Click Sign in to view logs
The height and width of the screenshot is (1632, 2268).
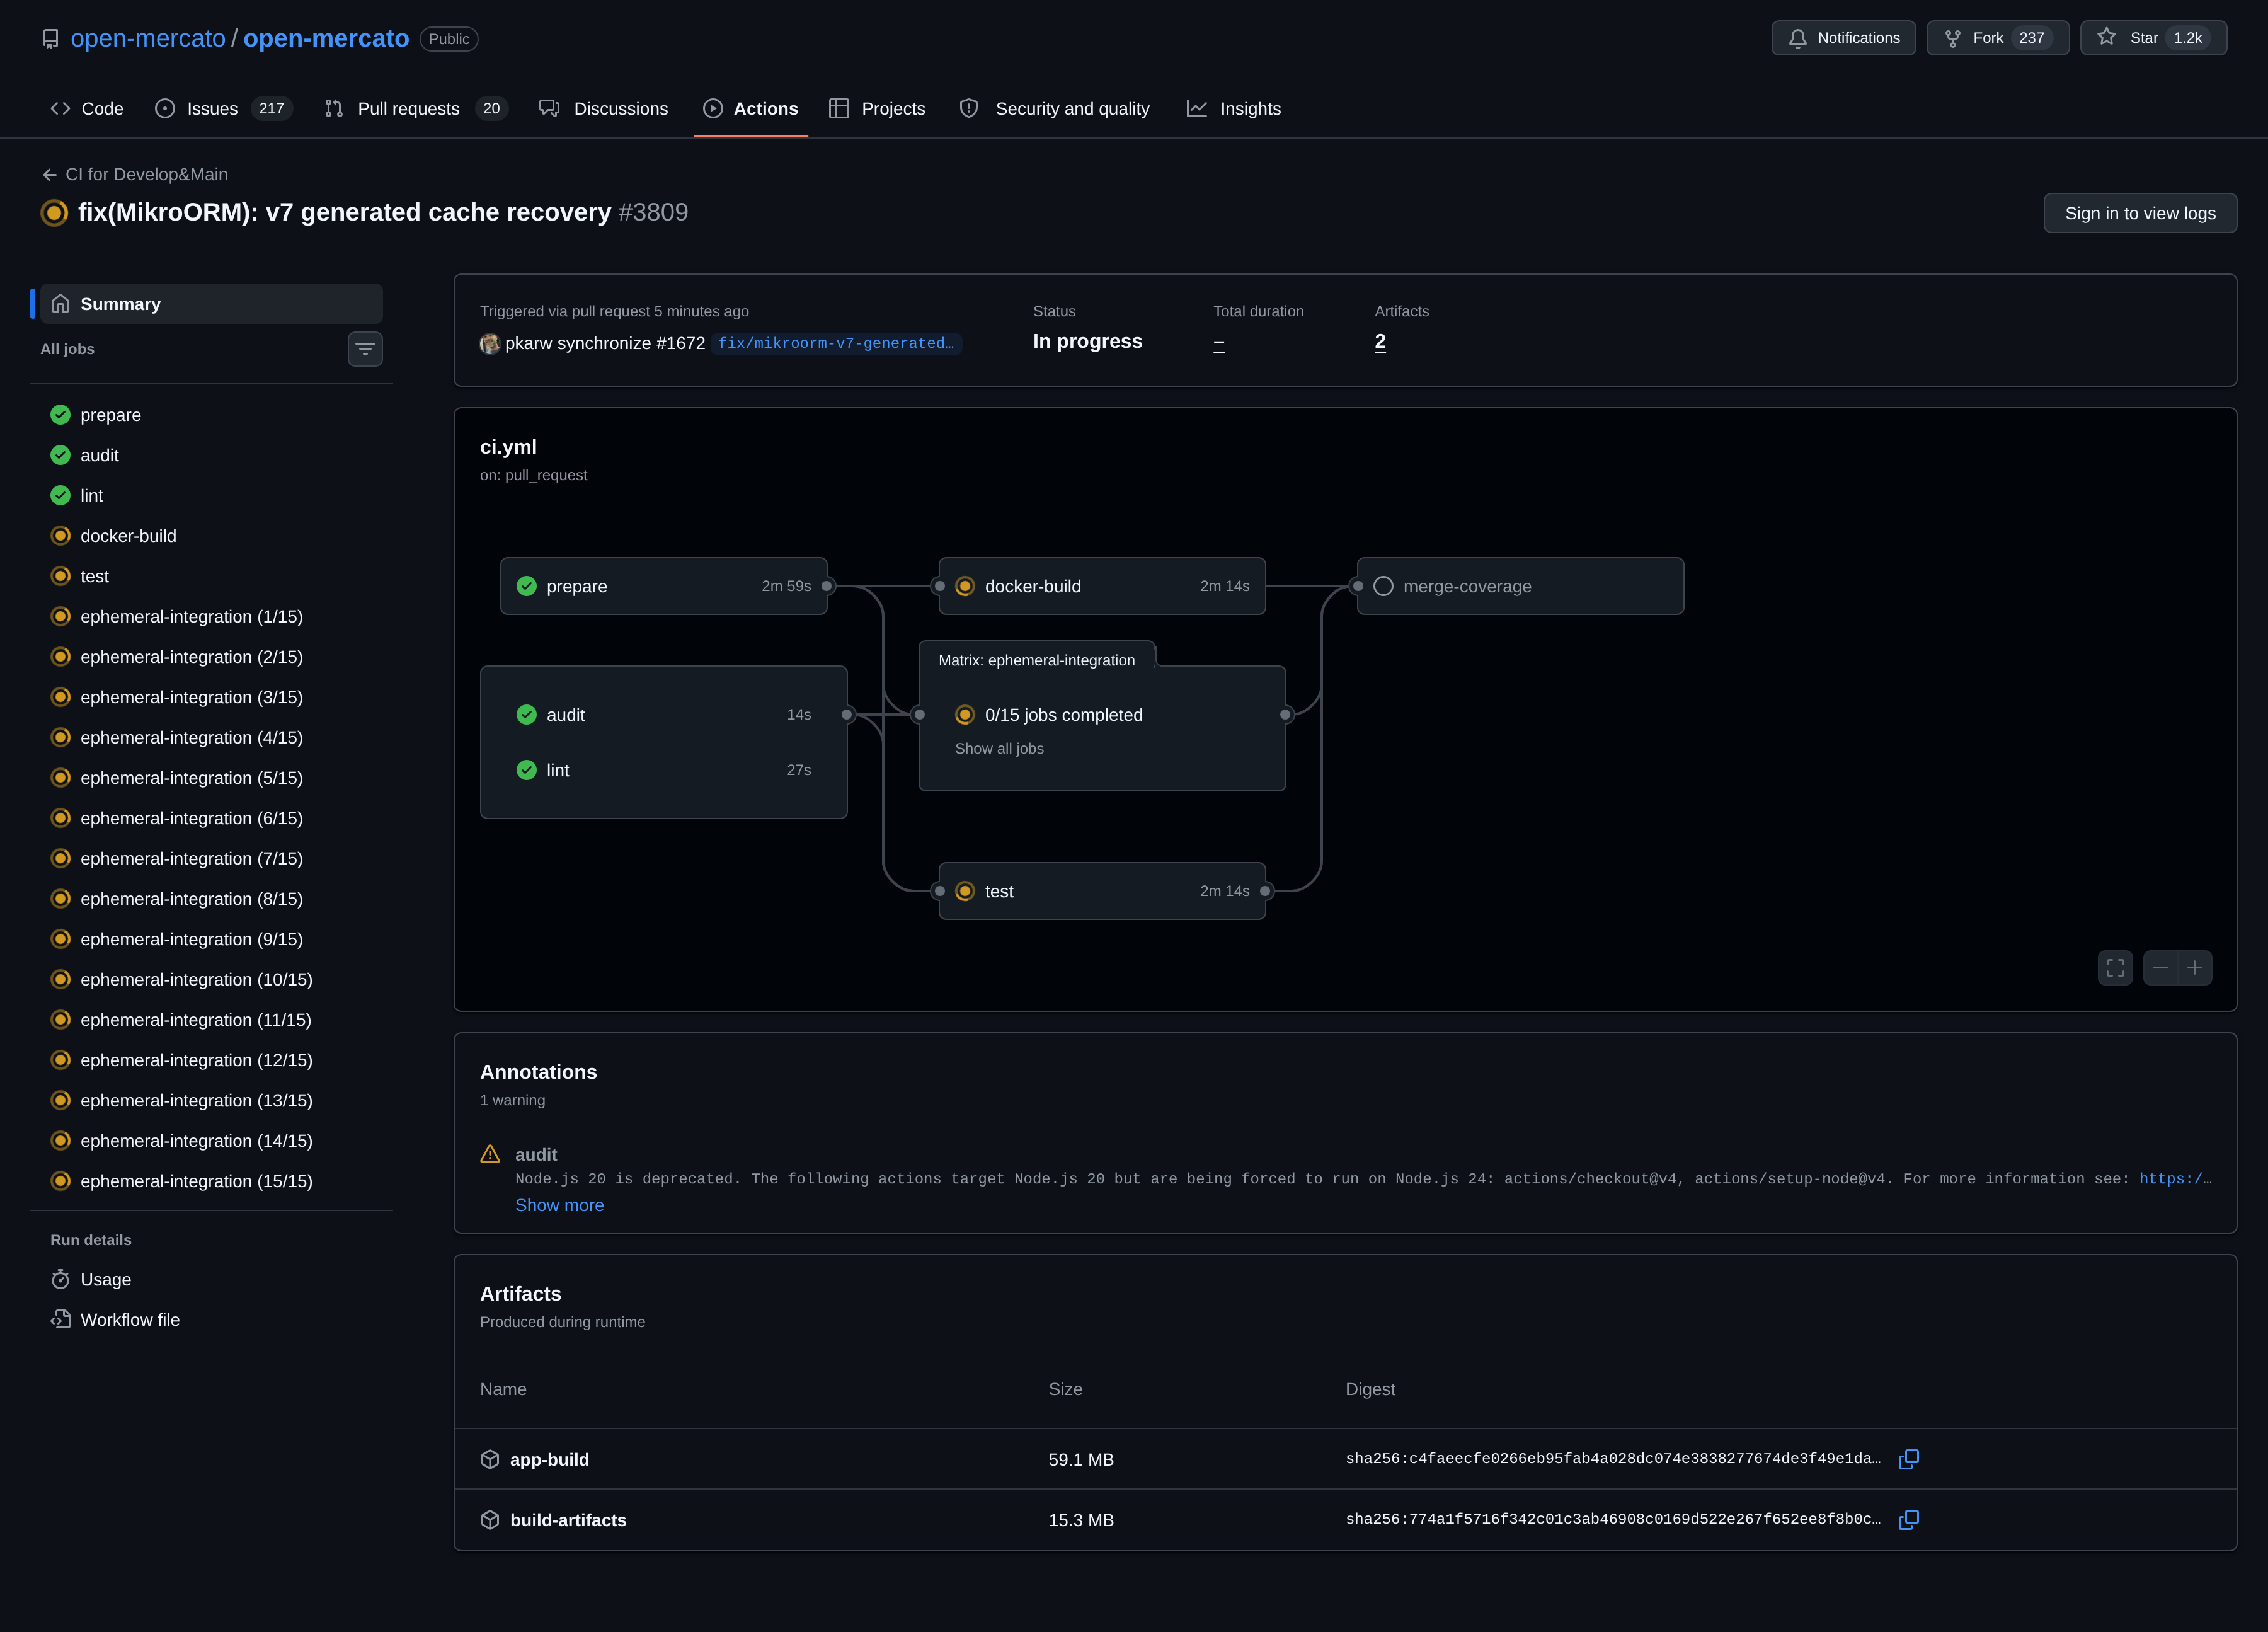(2140, 213)
